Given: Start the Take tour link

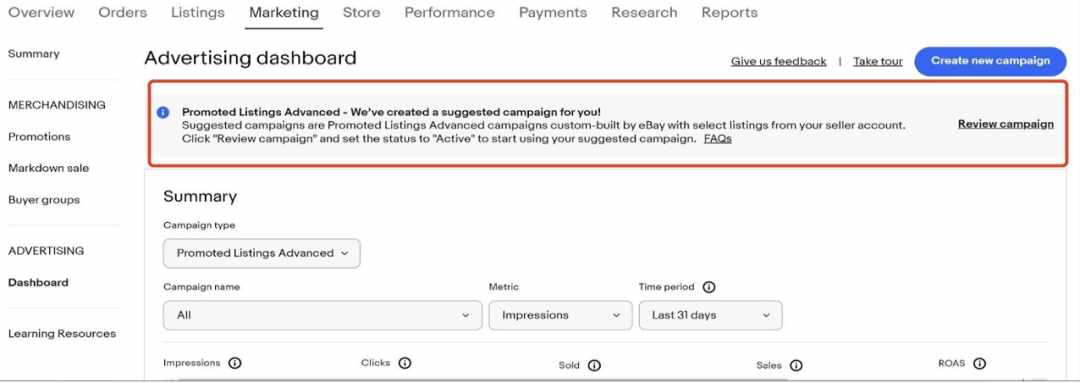Looking at the screenshot, I should pos(878,61).
